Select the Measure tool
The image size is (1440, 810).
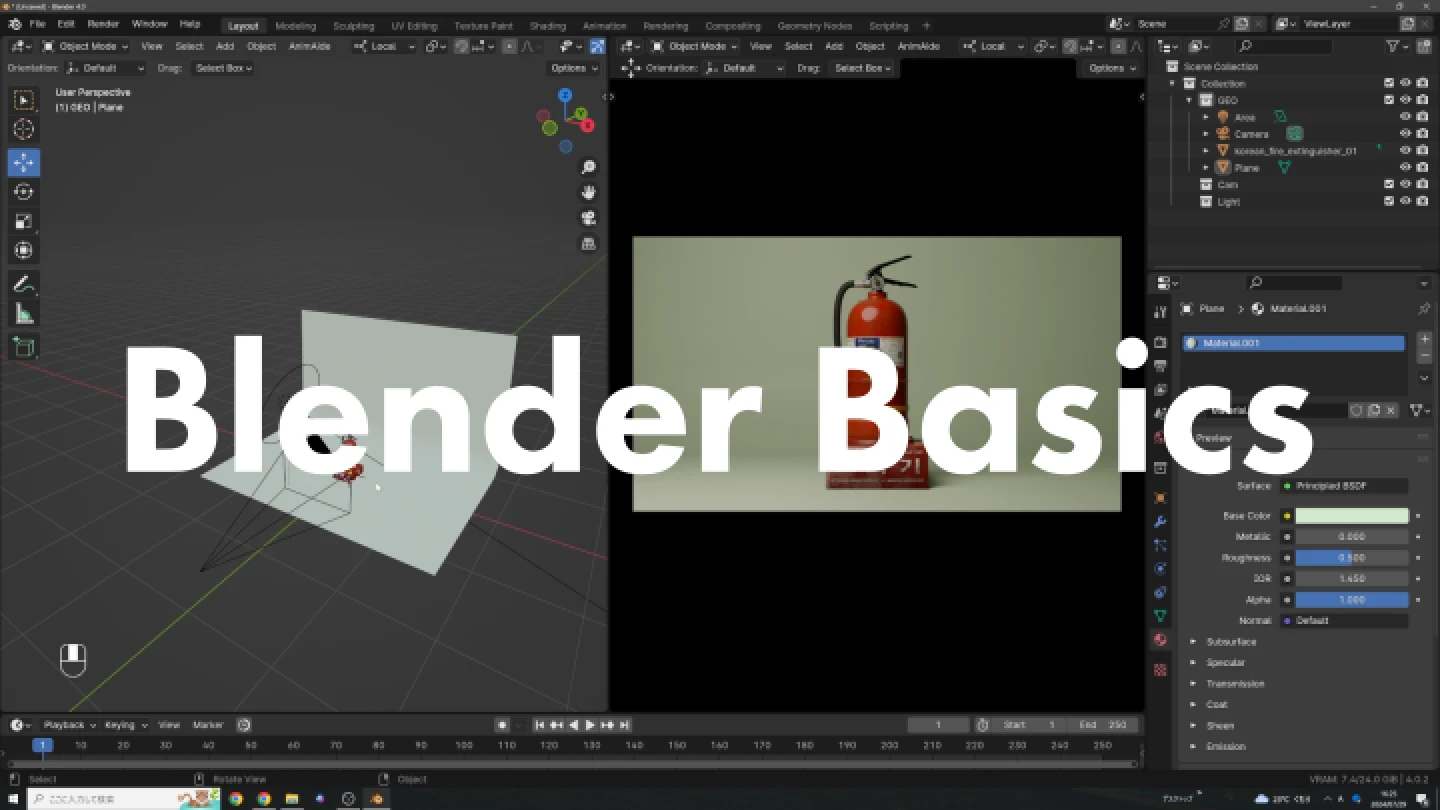(23, 315)
